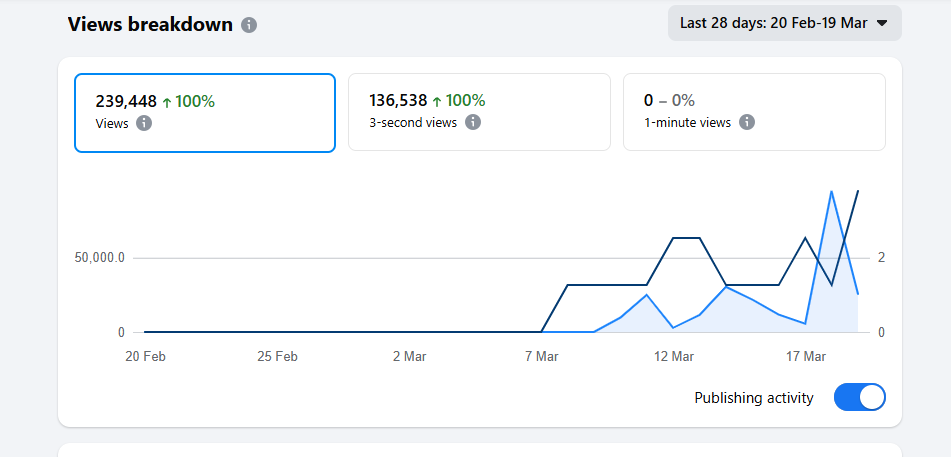951x457 pixels.
Task: Click info icon next to Views label
Action: click(144, 123)
